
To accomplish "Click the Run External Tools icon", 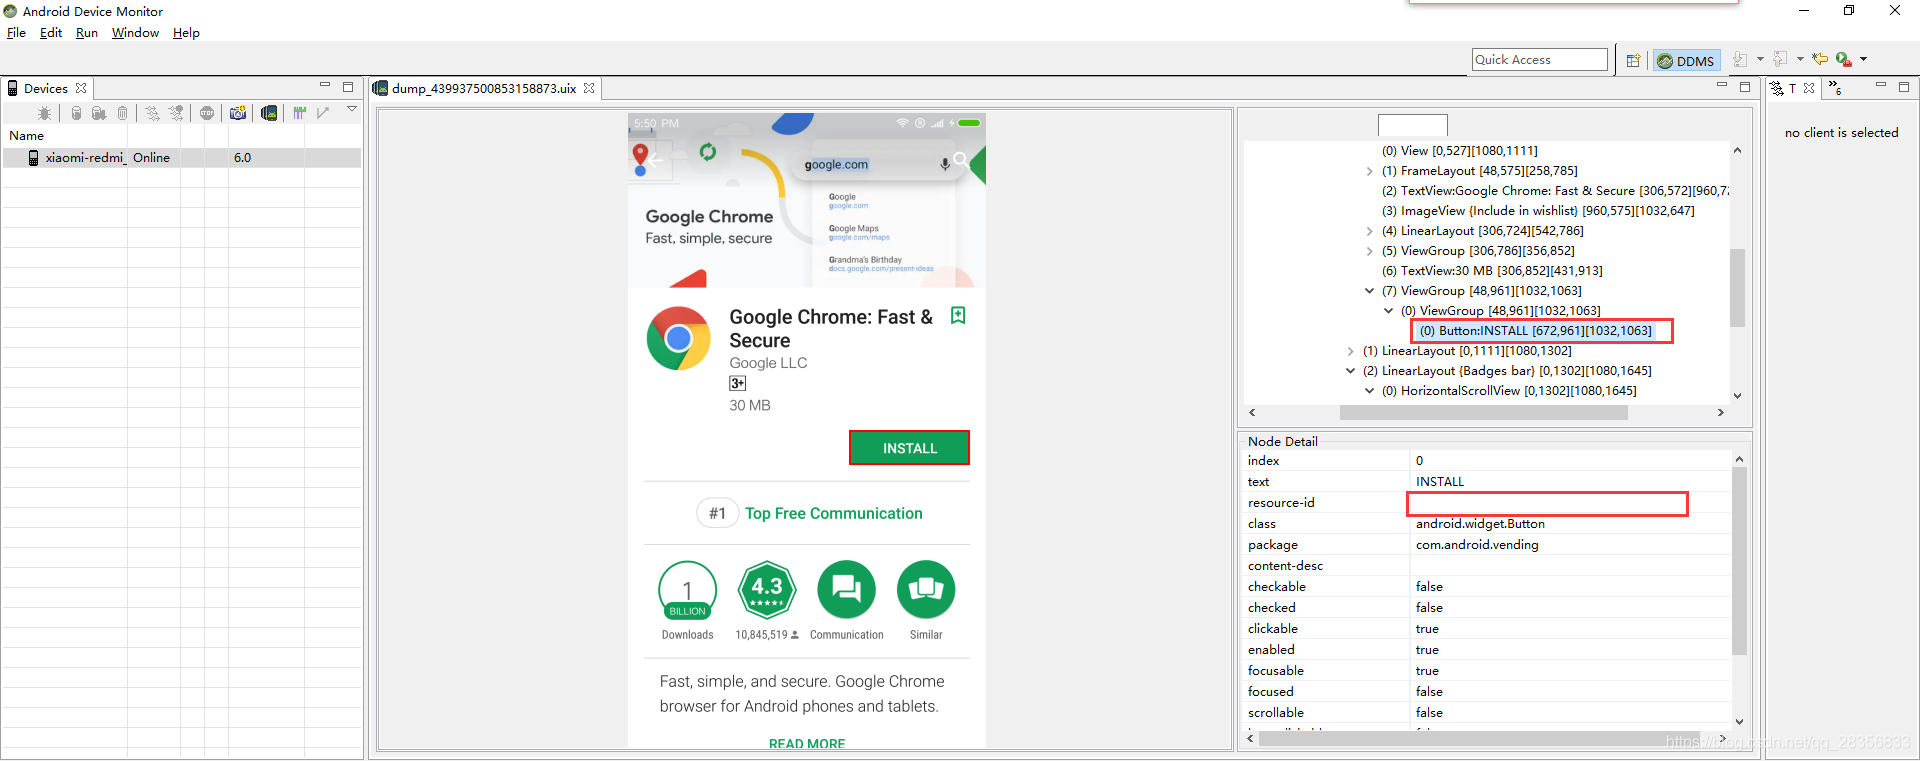I will pos(1844,59).
